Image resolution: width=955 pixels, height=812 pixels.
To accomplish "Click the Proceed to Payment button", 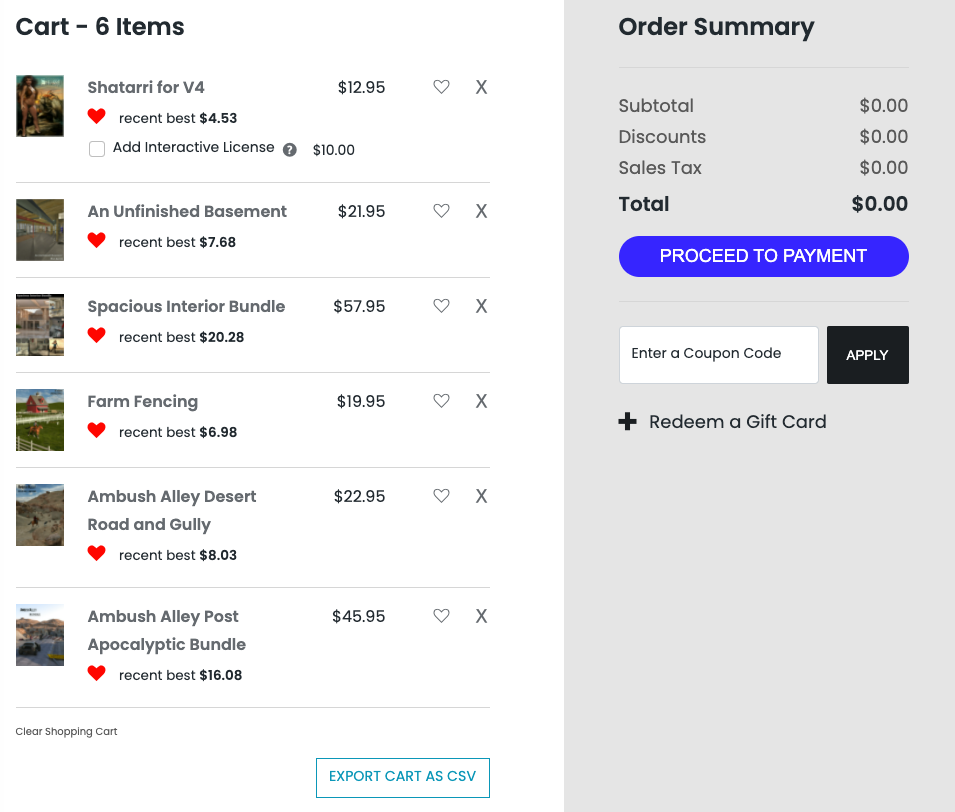I will [763, 256].
